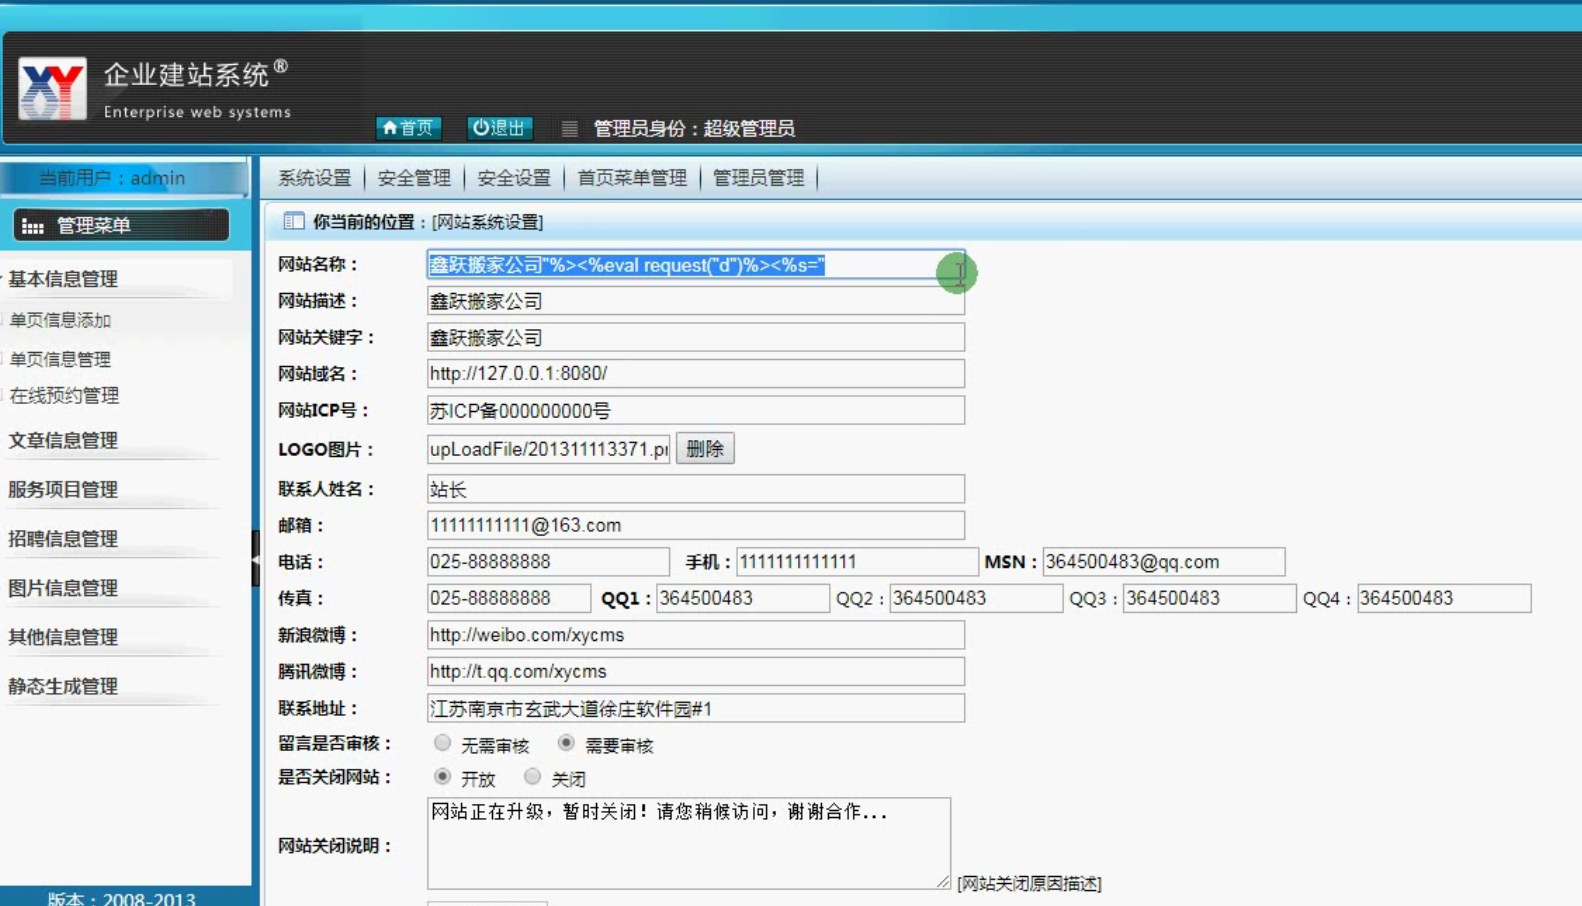Click the 网站关键字 input field
The width and height of the screenshot is (1582, 906).
point(696,337)
